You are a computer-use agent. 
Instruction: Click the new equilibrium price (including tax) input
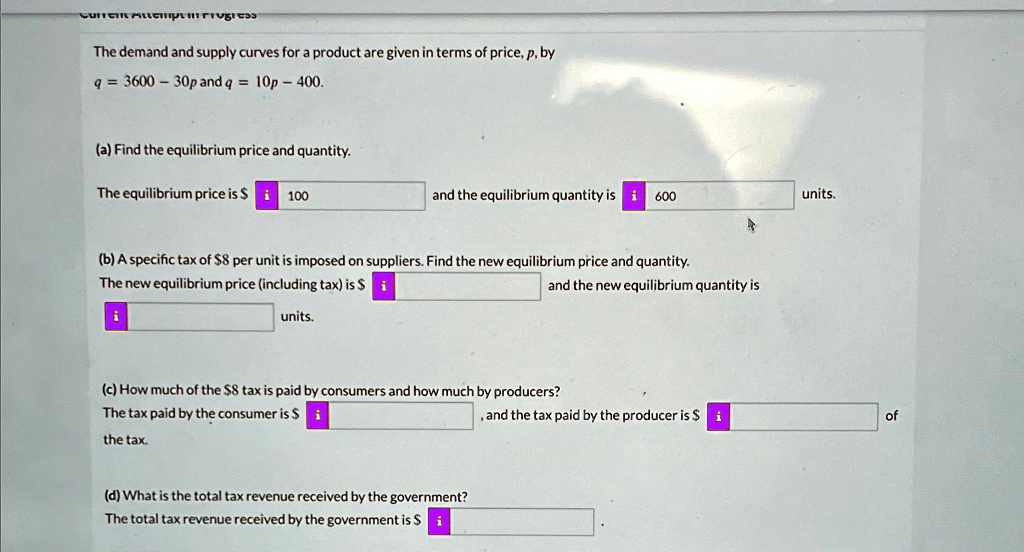468,286
